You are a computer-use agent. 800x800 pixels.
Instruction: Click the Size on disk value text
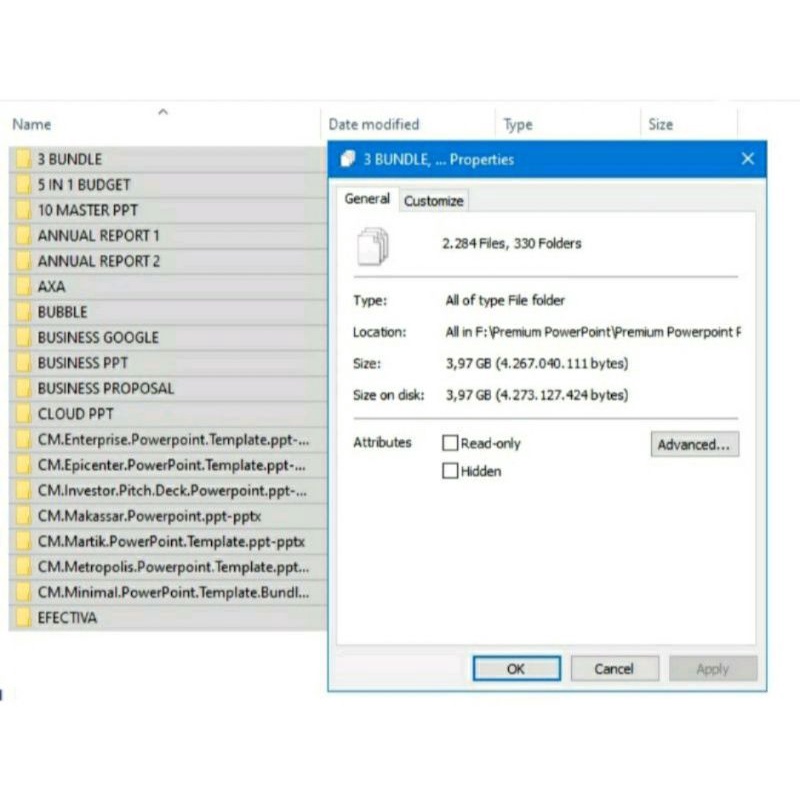click(537, 395)
